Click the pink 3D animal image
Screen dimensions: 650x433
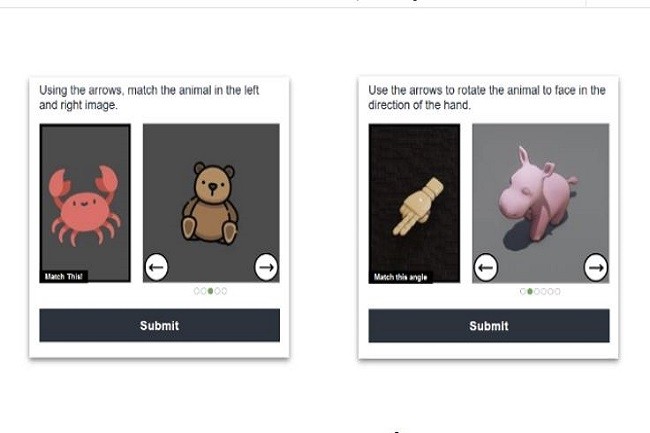(x=540, y=196)
